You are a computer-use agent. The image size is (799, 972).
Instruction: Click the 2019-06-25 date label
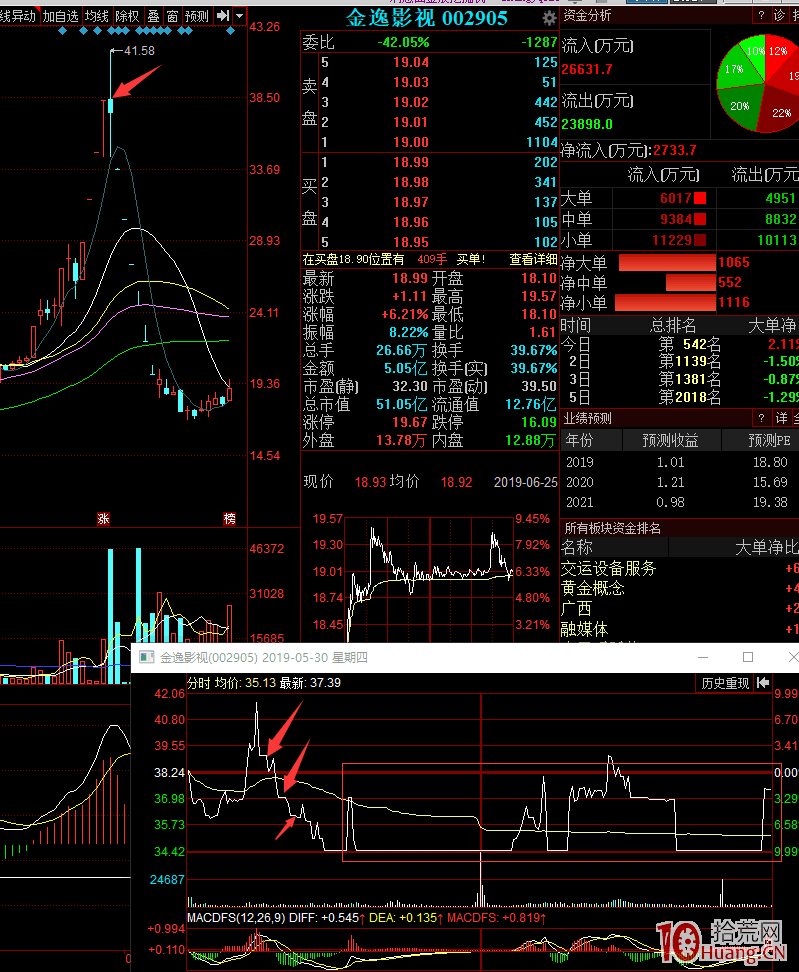(x=526, y=482)
